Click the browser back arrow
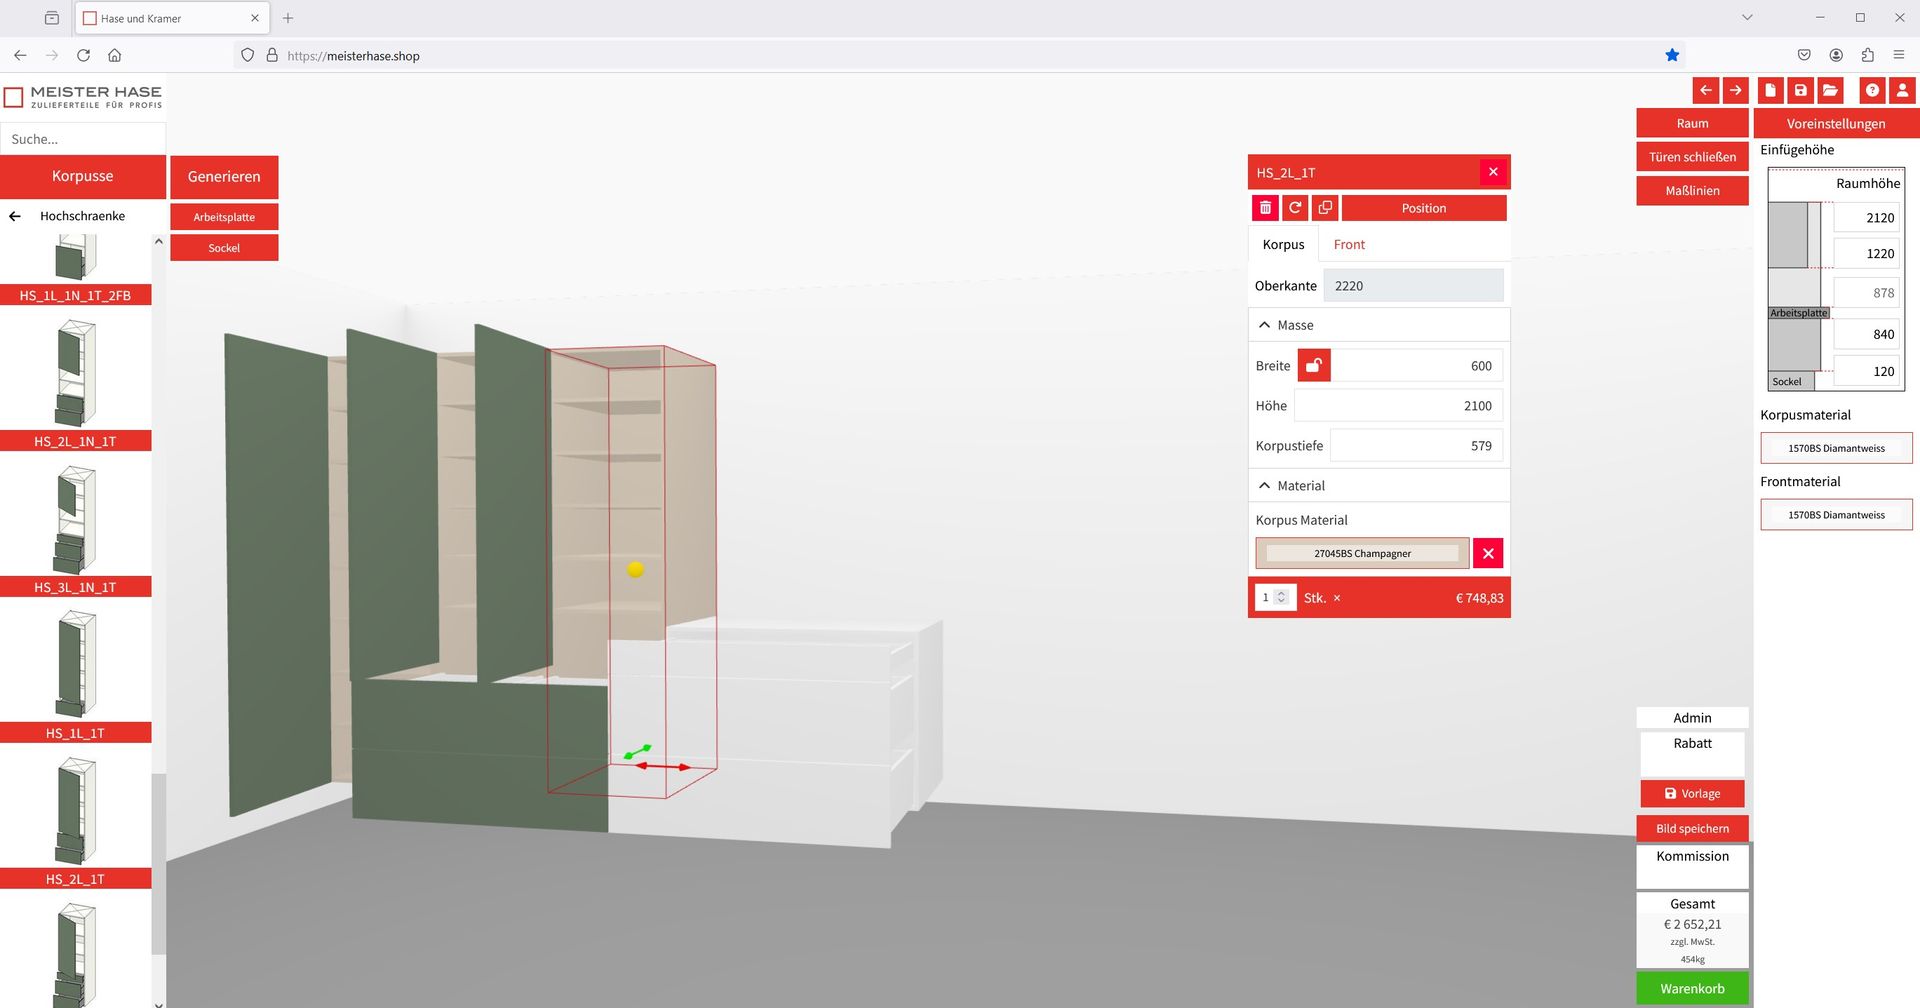This screenshot has height=1008, width=1920. pos(20,56)
